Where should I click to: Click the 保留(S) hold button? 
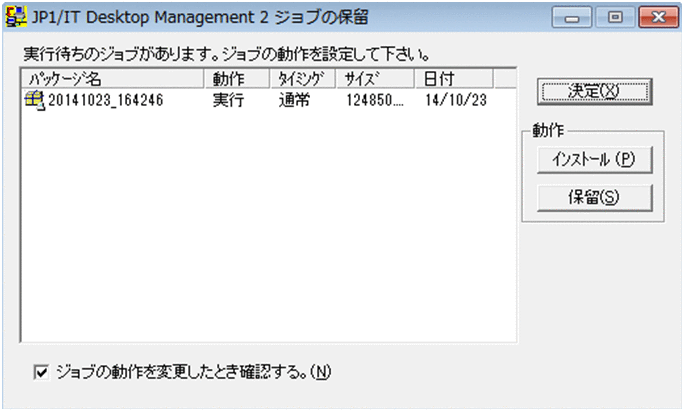[x=595, y=198]
